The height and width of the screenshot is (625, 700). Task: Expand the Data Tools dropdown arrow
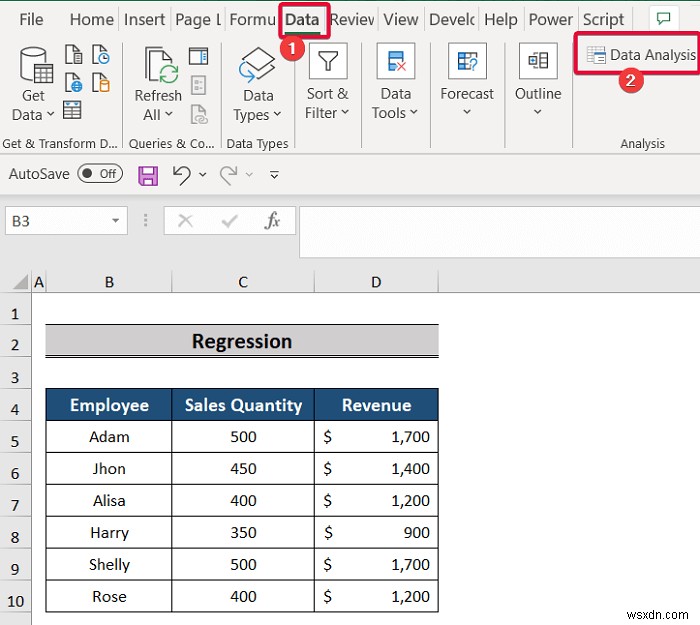tap(413, 112)
